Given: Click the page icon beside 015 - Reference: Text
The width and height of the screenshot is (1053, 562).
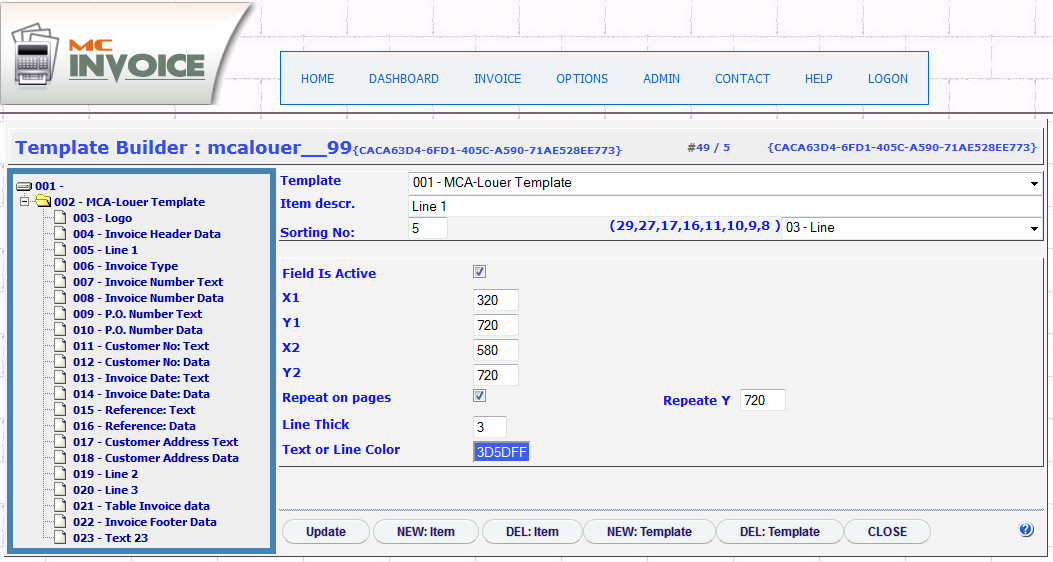Looking at the screenshot, I should pyautogui.click(x=61, y=410).
